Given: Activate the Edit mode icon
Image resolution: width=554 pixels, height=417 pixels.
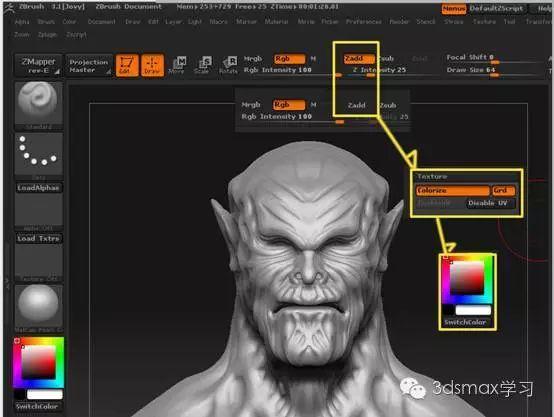Looking at the screenshot, I should tap(127, 65).
